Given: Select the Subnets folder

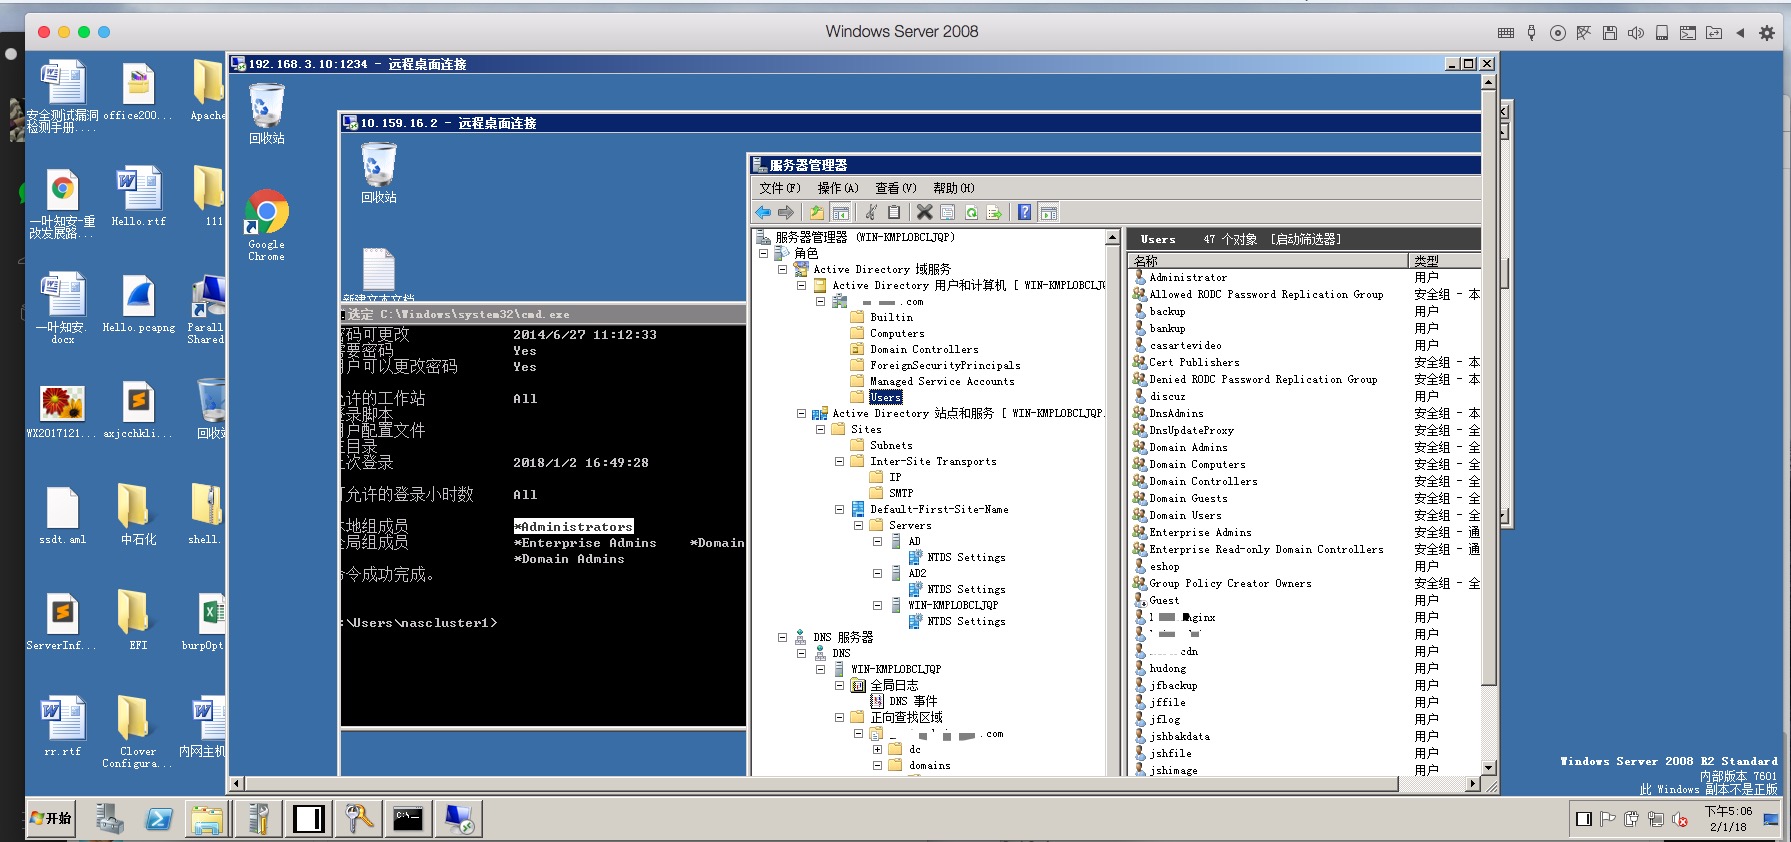Looking at the screenshot, I should [891, 446].
